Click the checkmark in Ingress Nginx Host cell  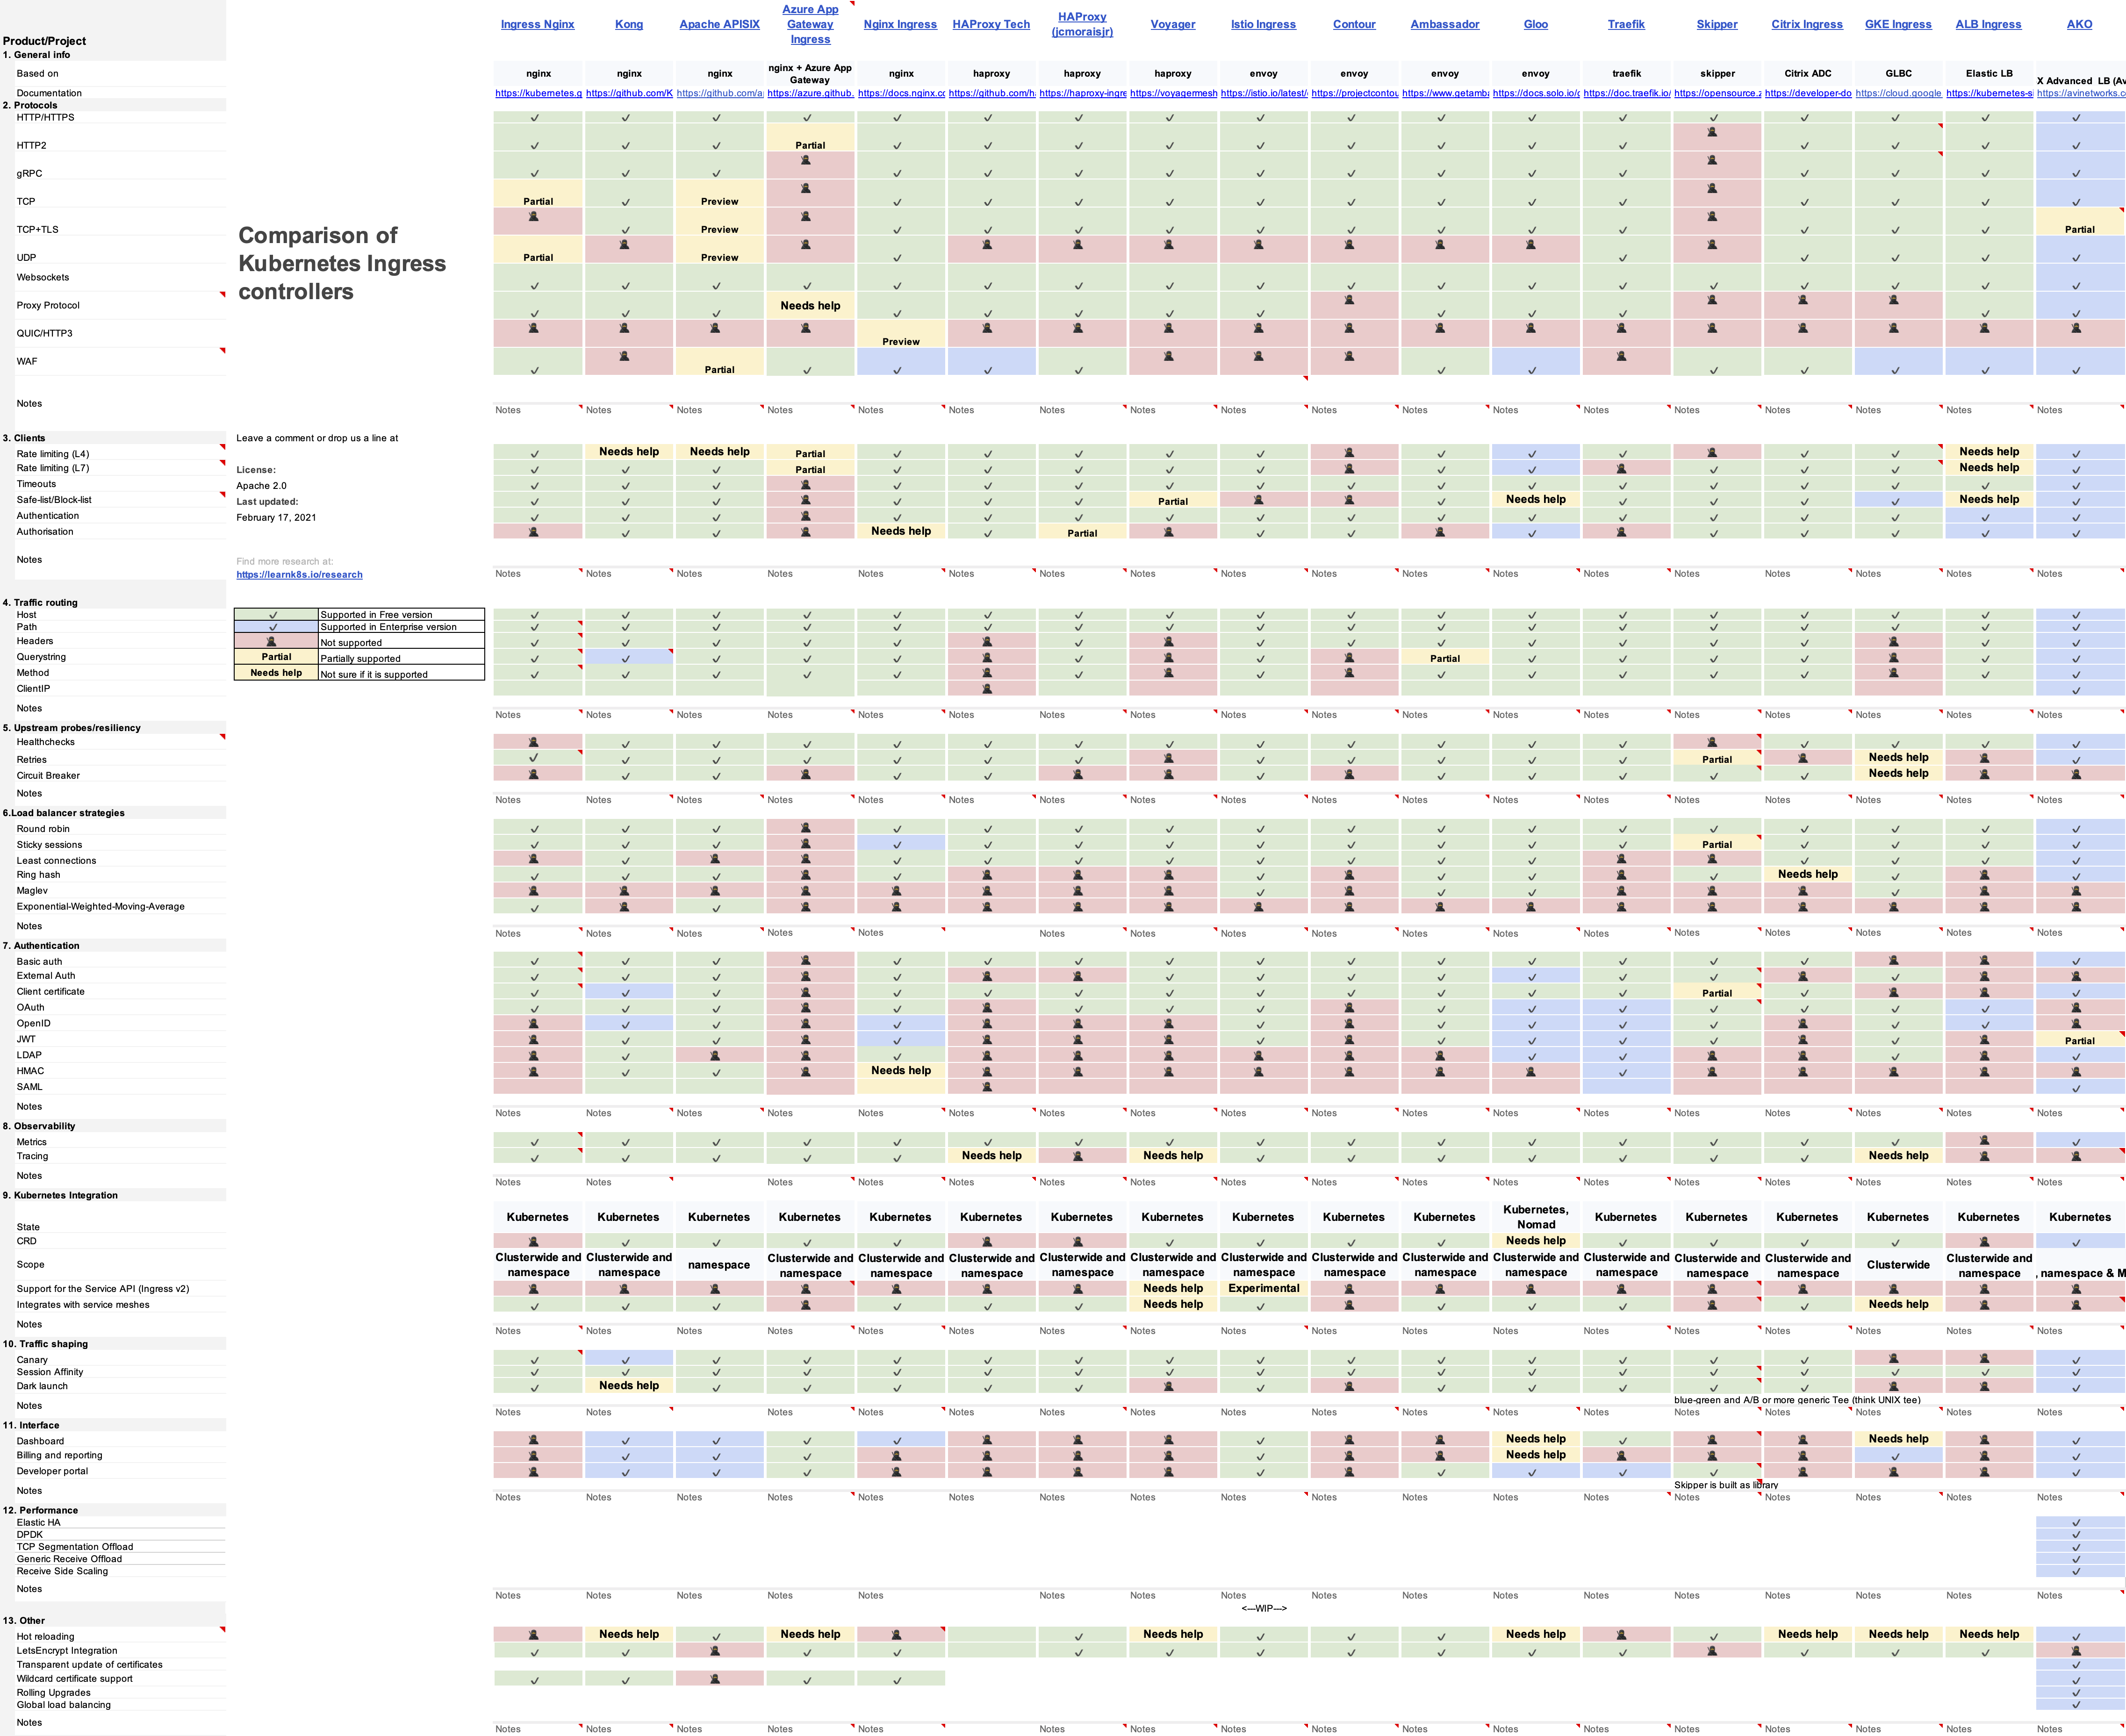pos(535,616)
